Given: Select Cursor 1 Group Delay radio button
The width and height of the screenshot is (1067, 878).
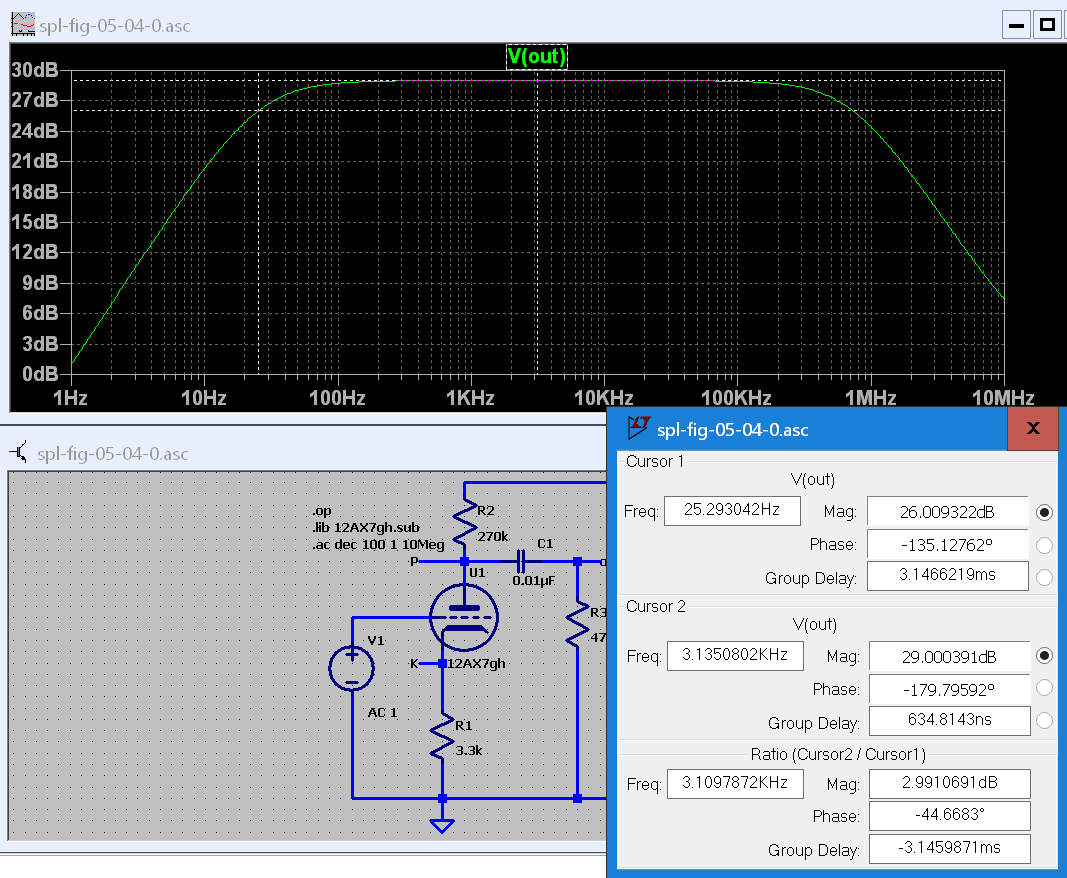Looking at the screenshot, I should point(1045,577).
